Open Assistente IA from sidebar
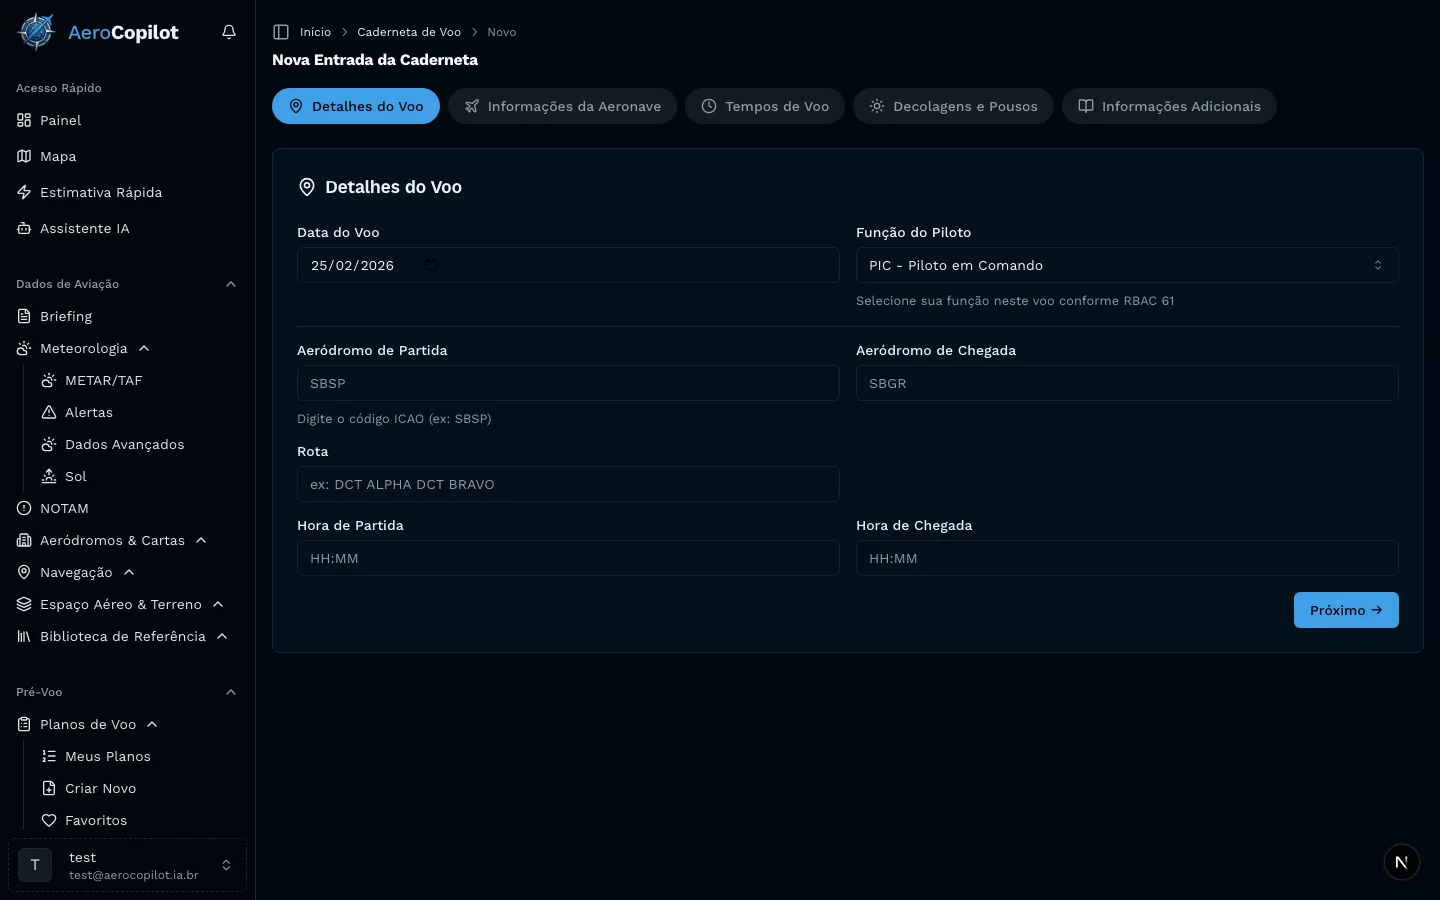Viewport: 1440px width, 900px height. [84, 228]
